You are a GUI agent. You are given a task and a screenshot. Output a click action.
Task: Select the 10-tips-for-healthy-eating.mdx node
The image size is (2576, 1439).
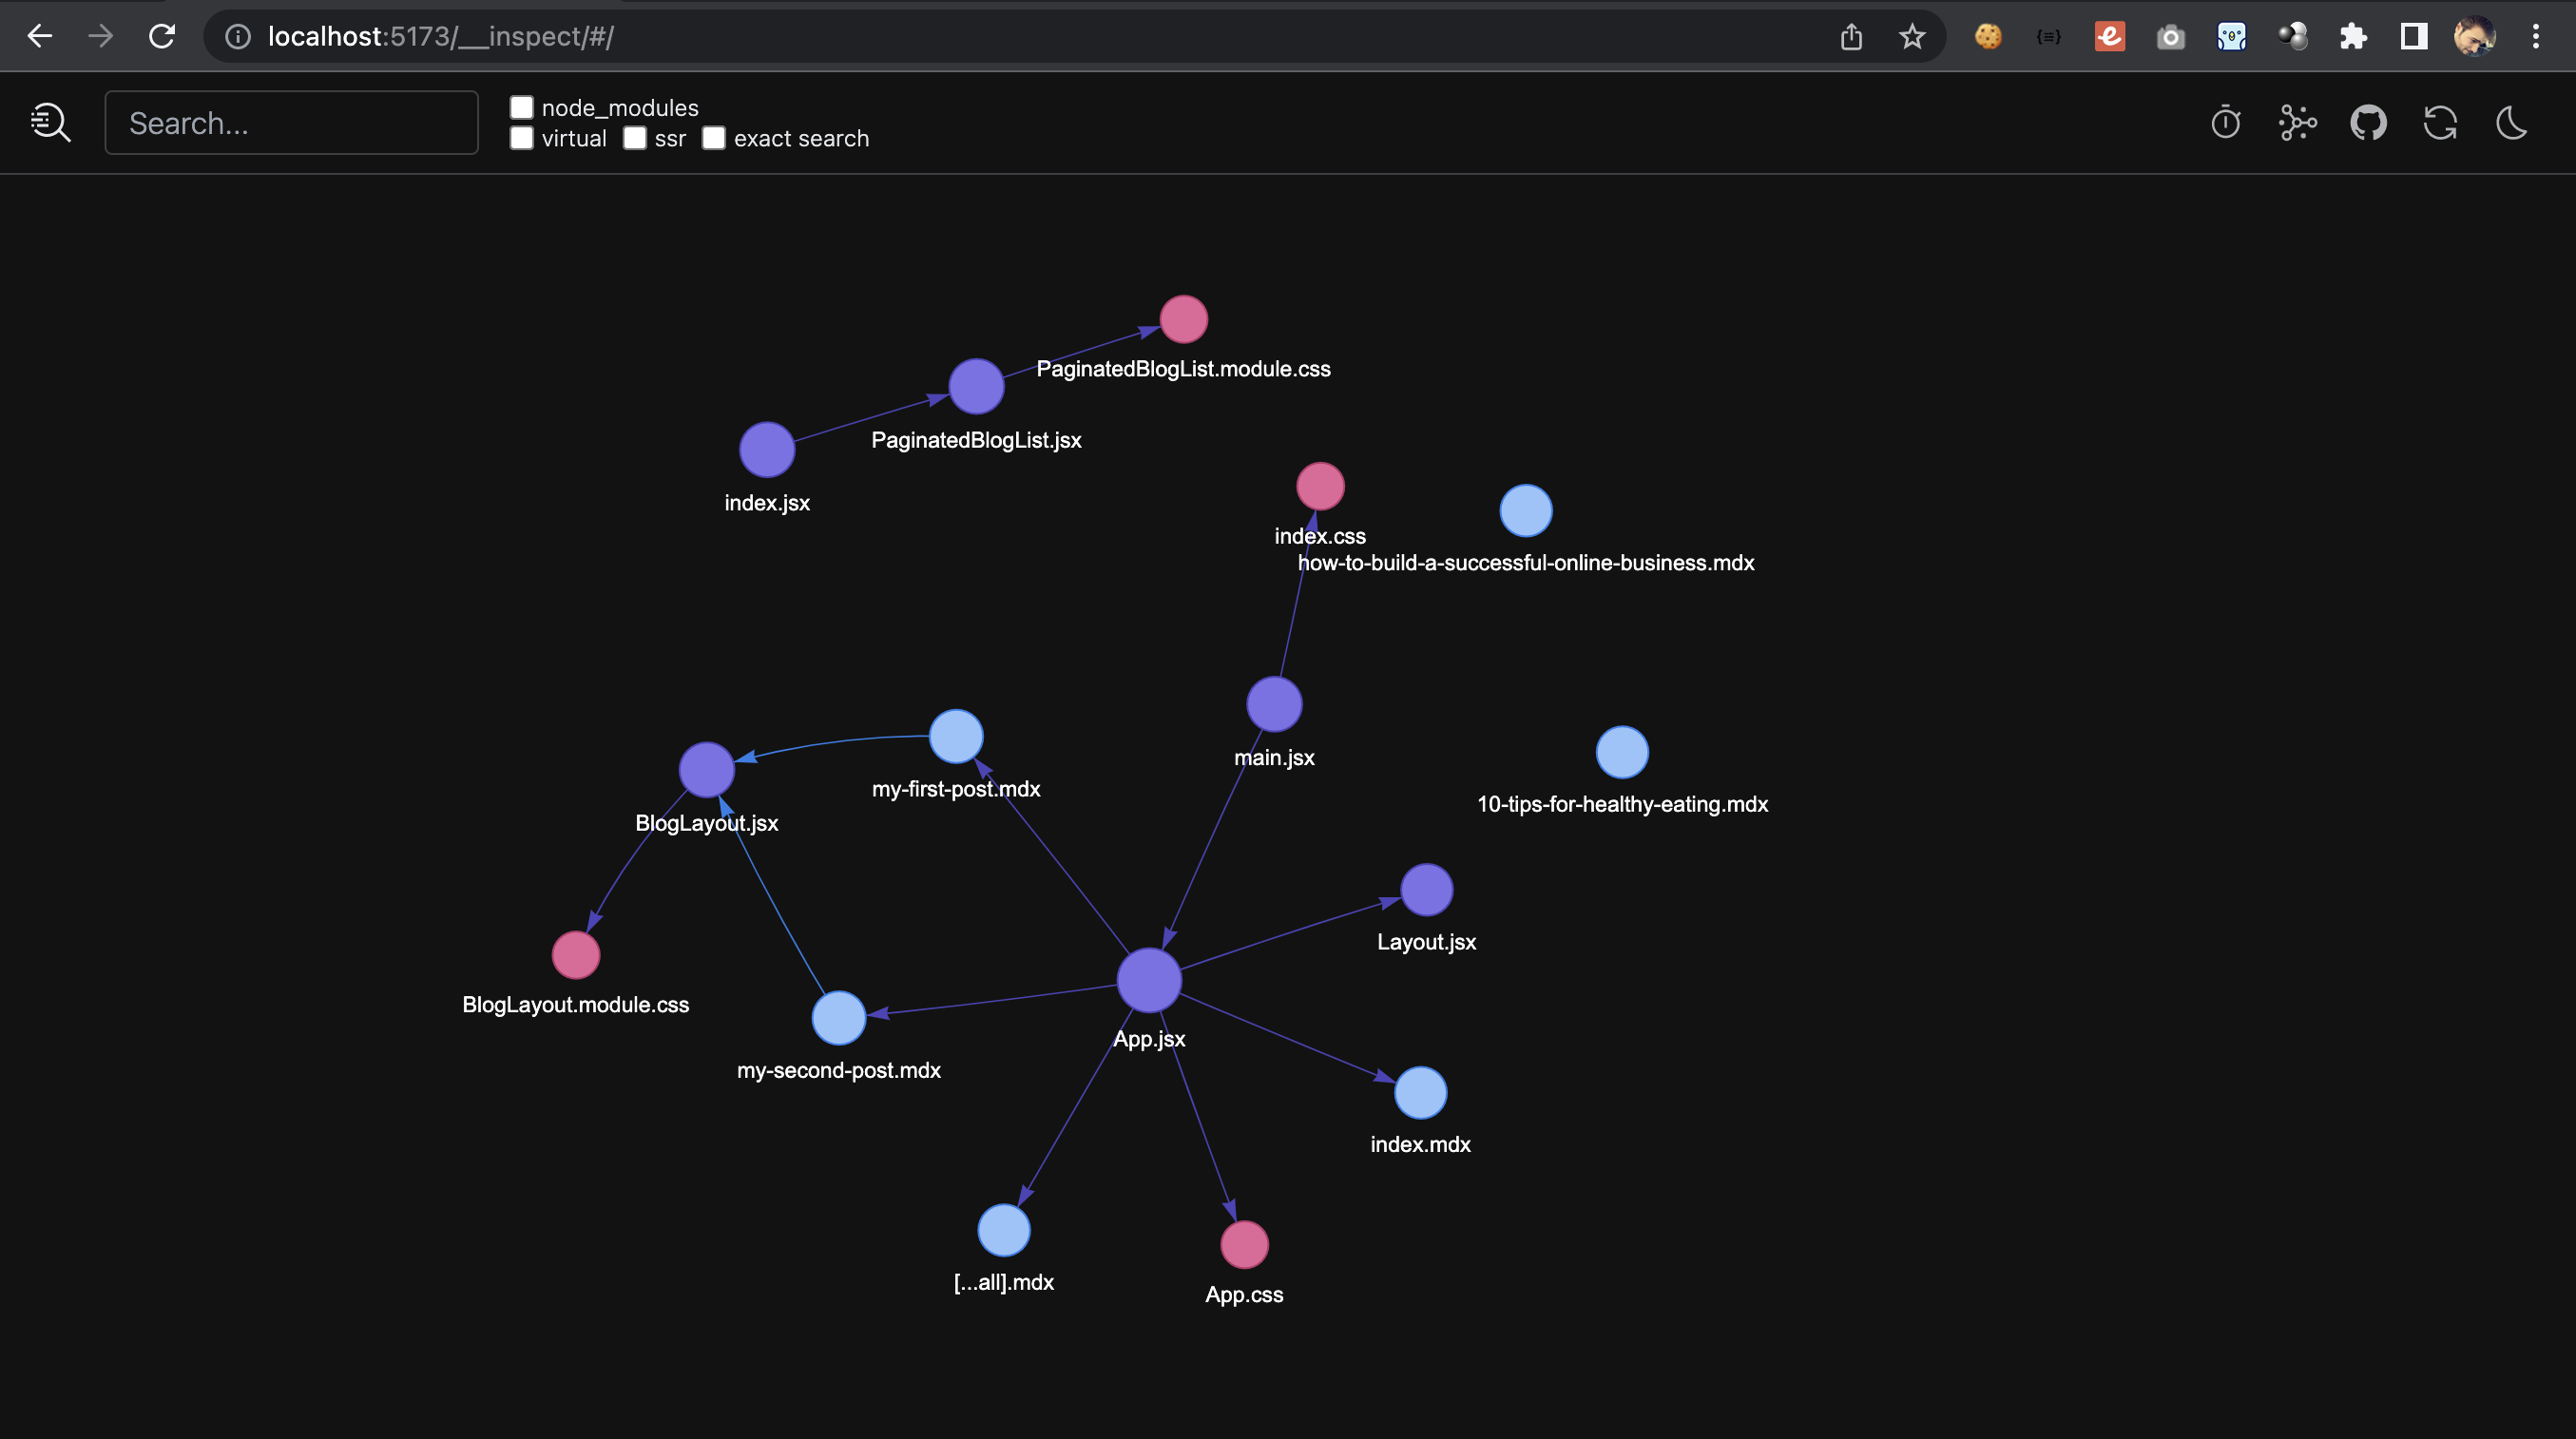pos(1622,751)
